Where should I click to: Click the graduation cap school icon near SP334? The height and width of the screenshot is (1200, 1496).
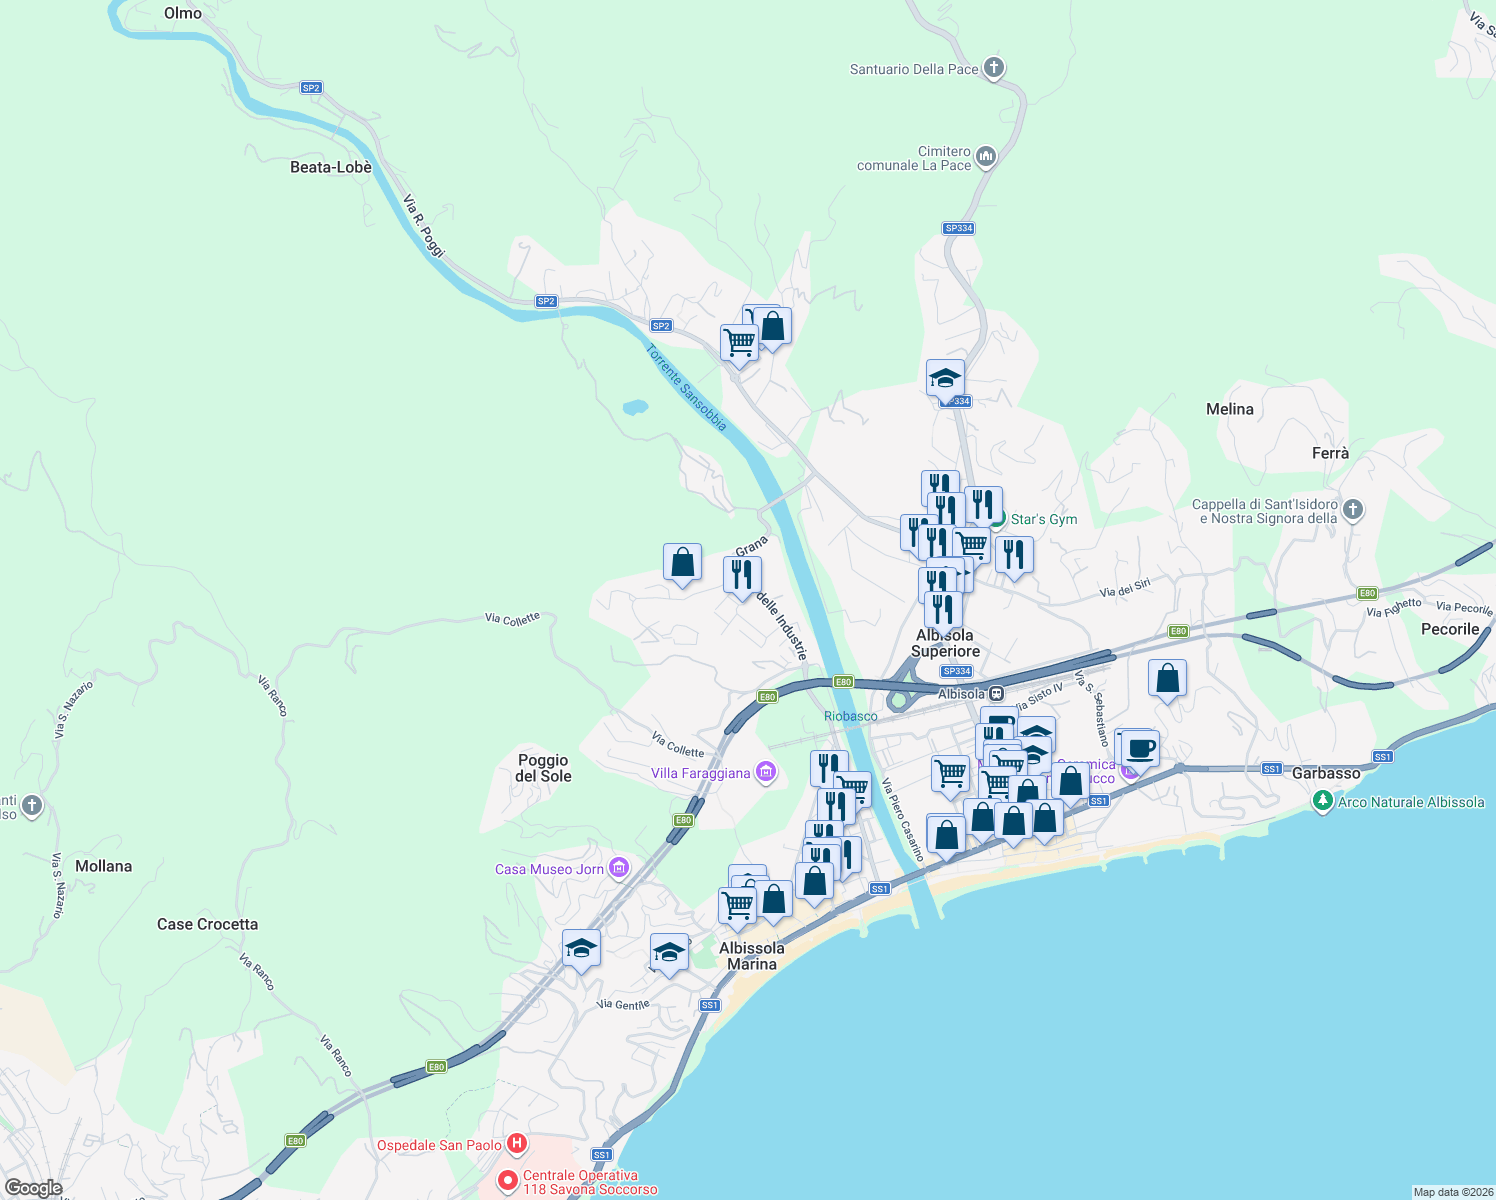944,380
